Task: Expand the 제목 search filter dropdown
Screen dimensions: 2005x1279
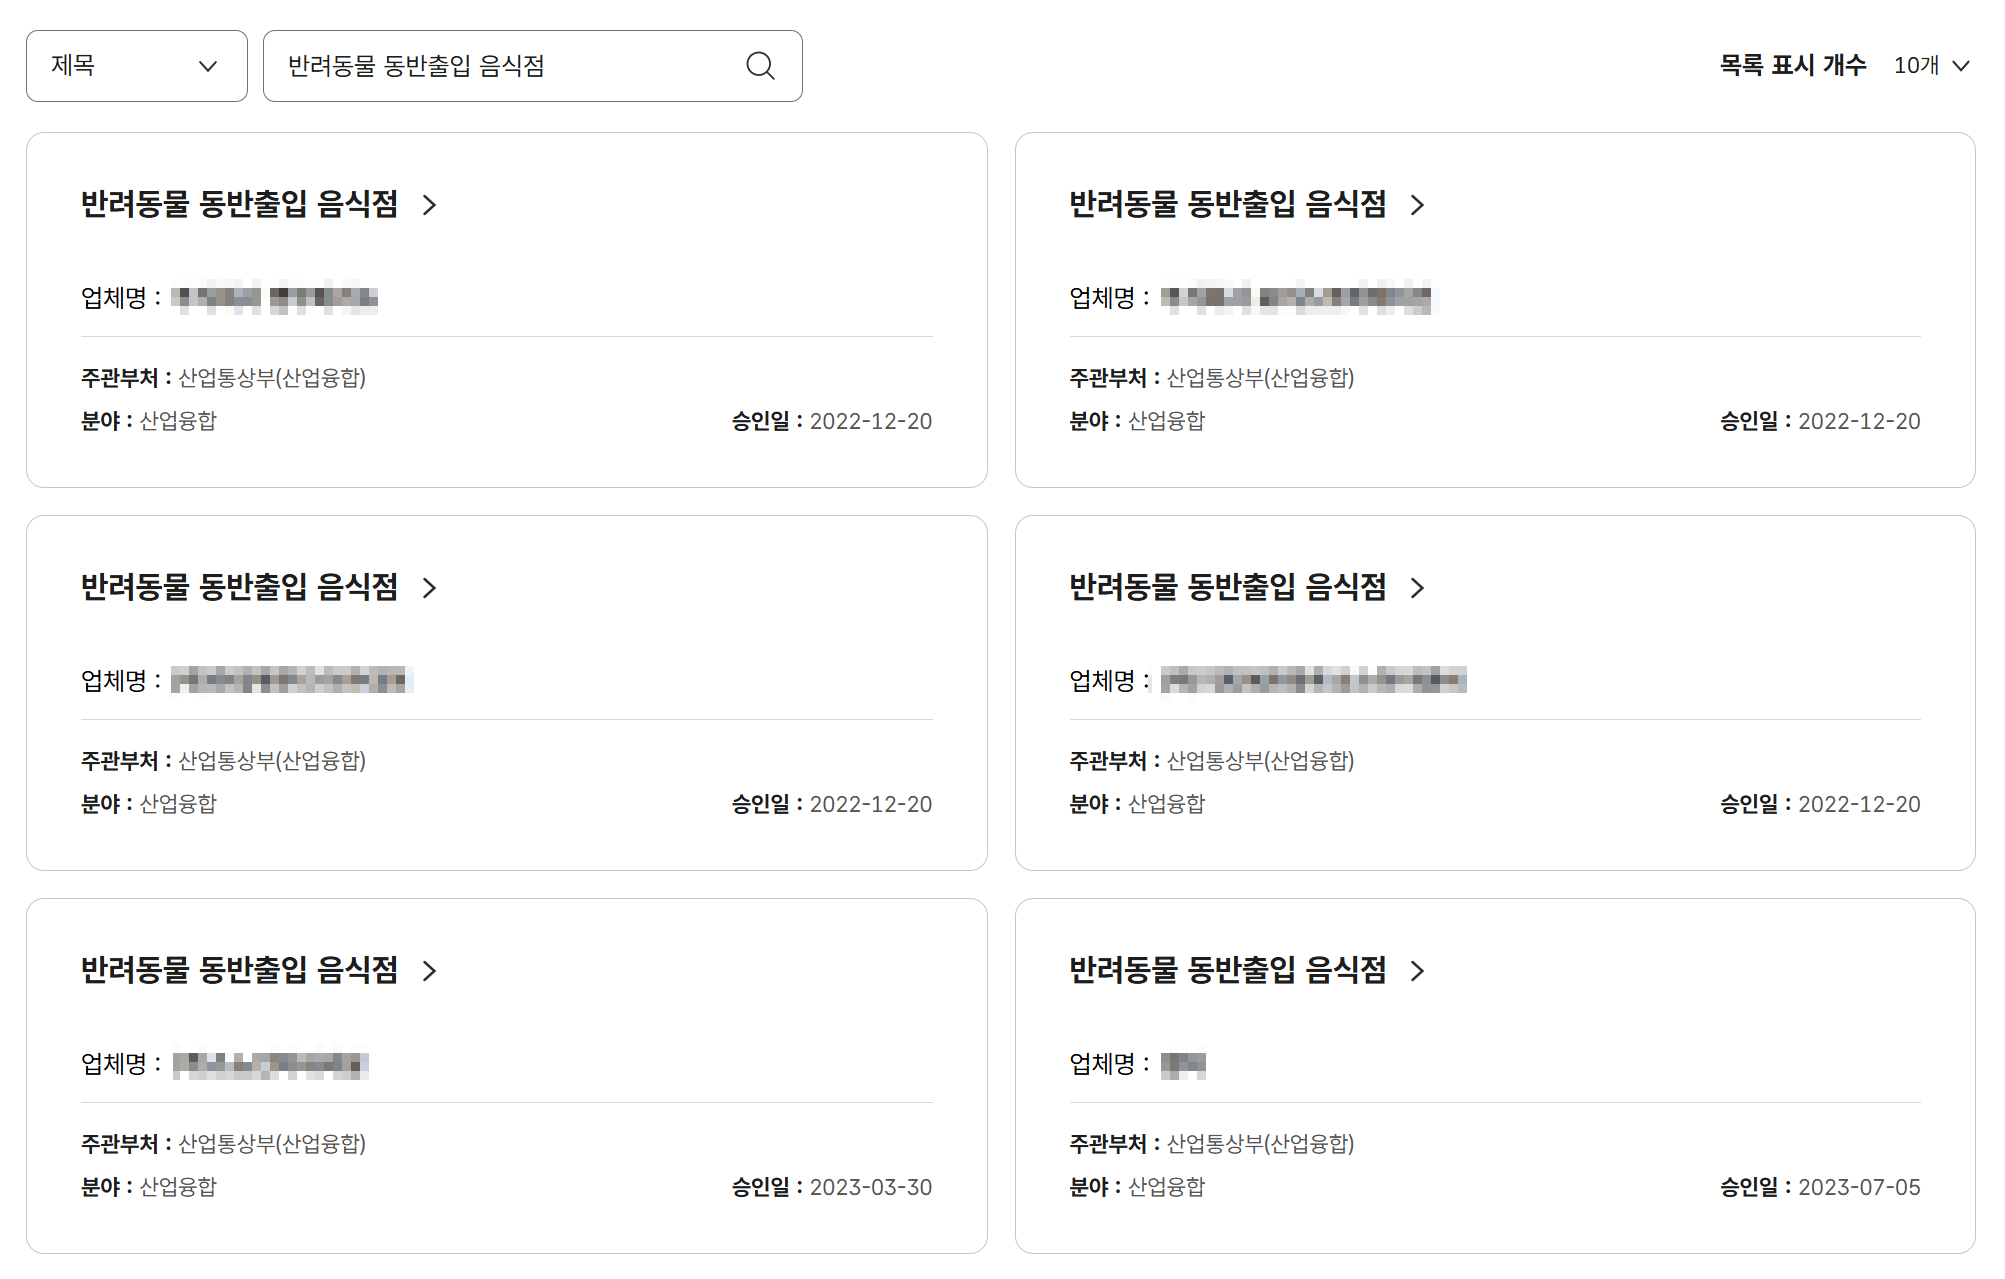Action: point(136,66)
